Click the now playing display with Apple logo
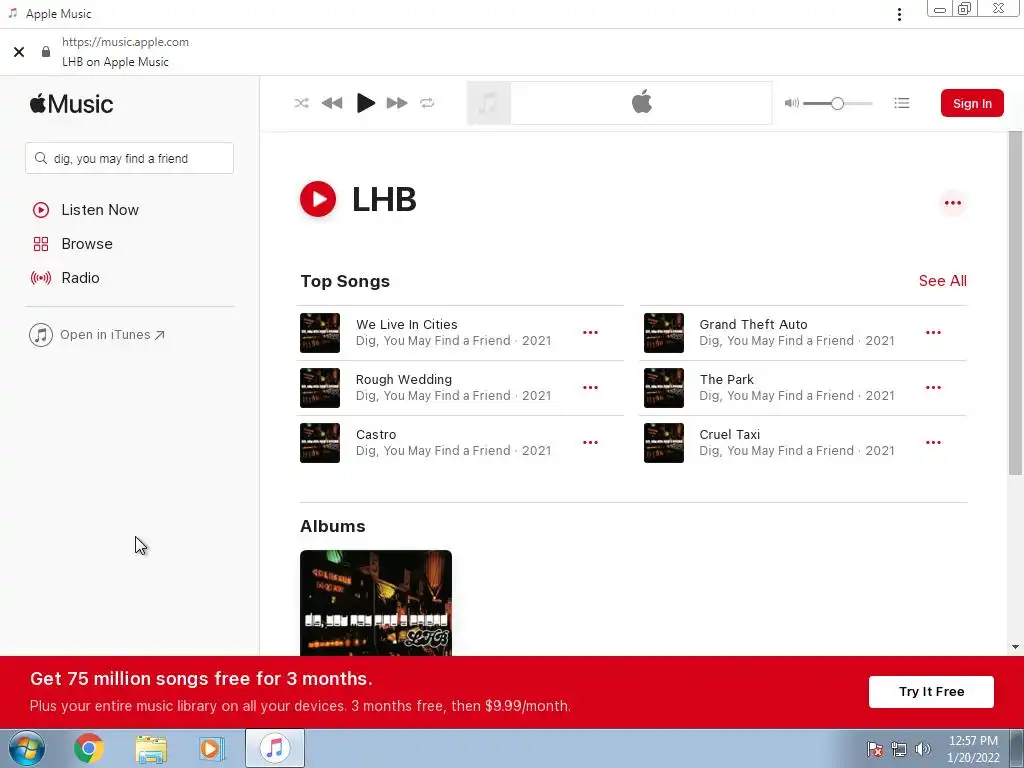The height and width of the screenshot is (768, 1024). (x=641, y=103)
